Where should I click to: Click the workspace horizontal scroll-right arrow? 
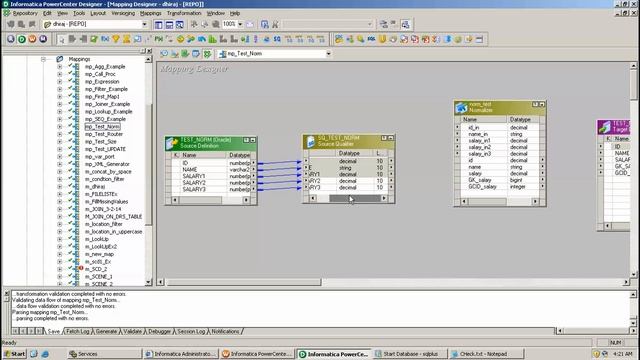626,282
